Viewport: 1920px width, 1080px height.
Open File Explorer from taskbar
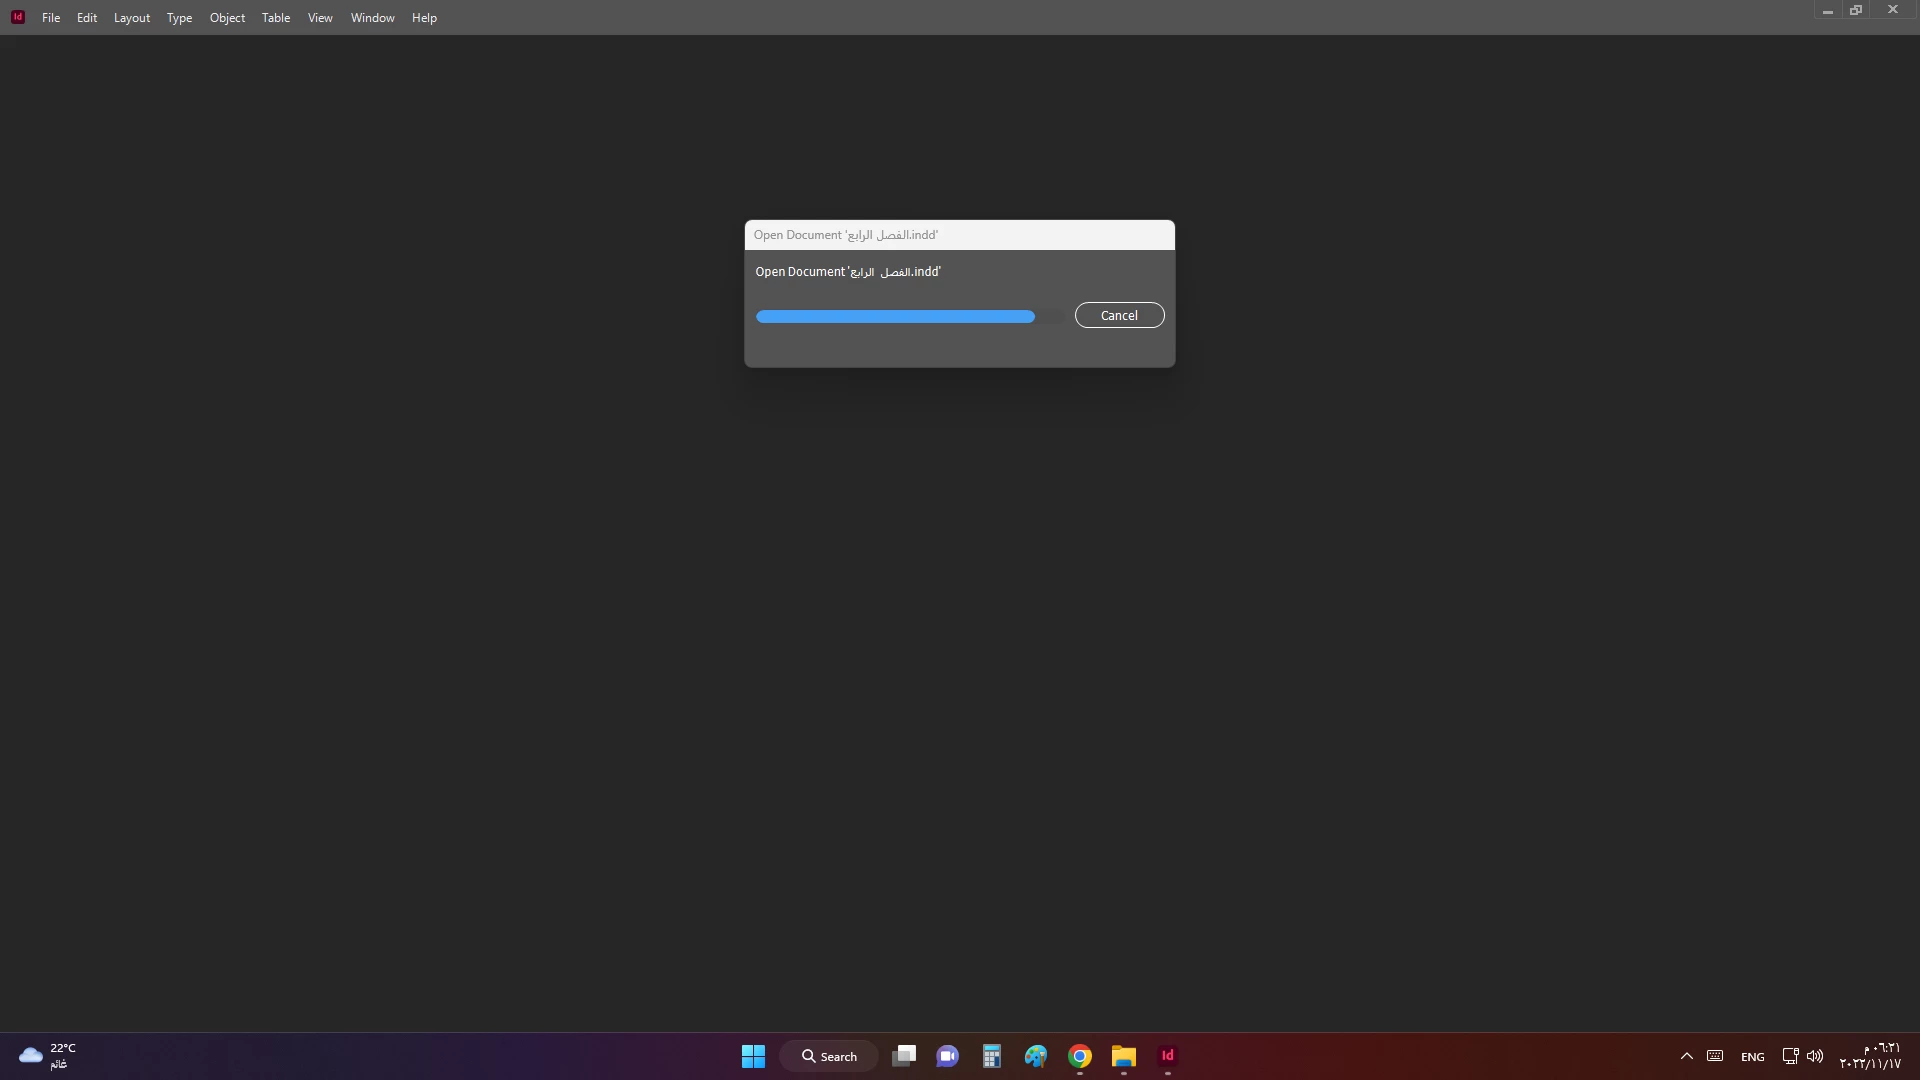(1124, 1056)
